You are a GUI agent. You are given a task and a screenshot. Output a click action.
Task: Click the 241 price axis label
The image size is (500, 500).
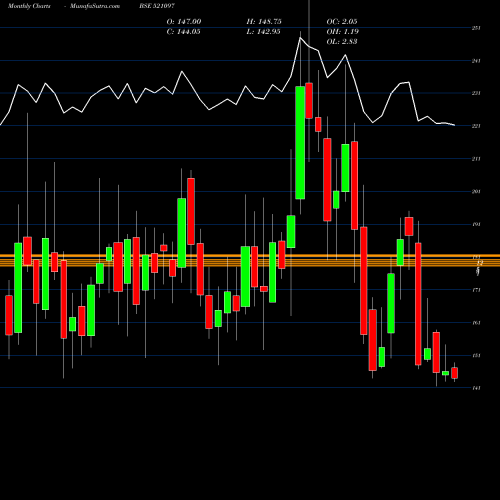[x=476, y=61]
